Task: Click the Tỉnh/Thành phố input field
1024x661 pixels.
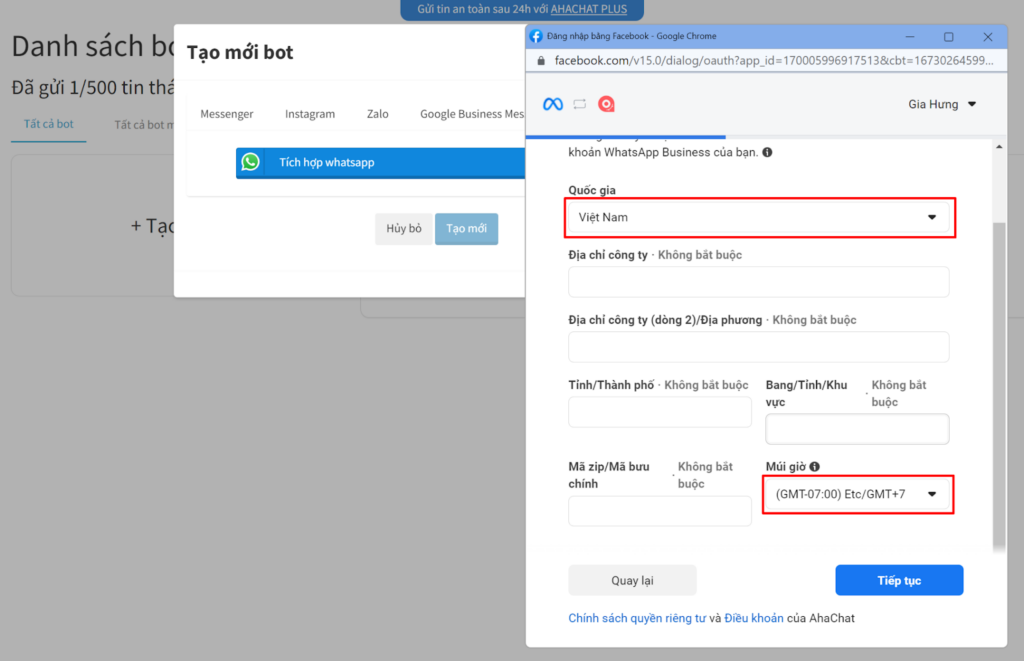Action: 660,412
